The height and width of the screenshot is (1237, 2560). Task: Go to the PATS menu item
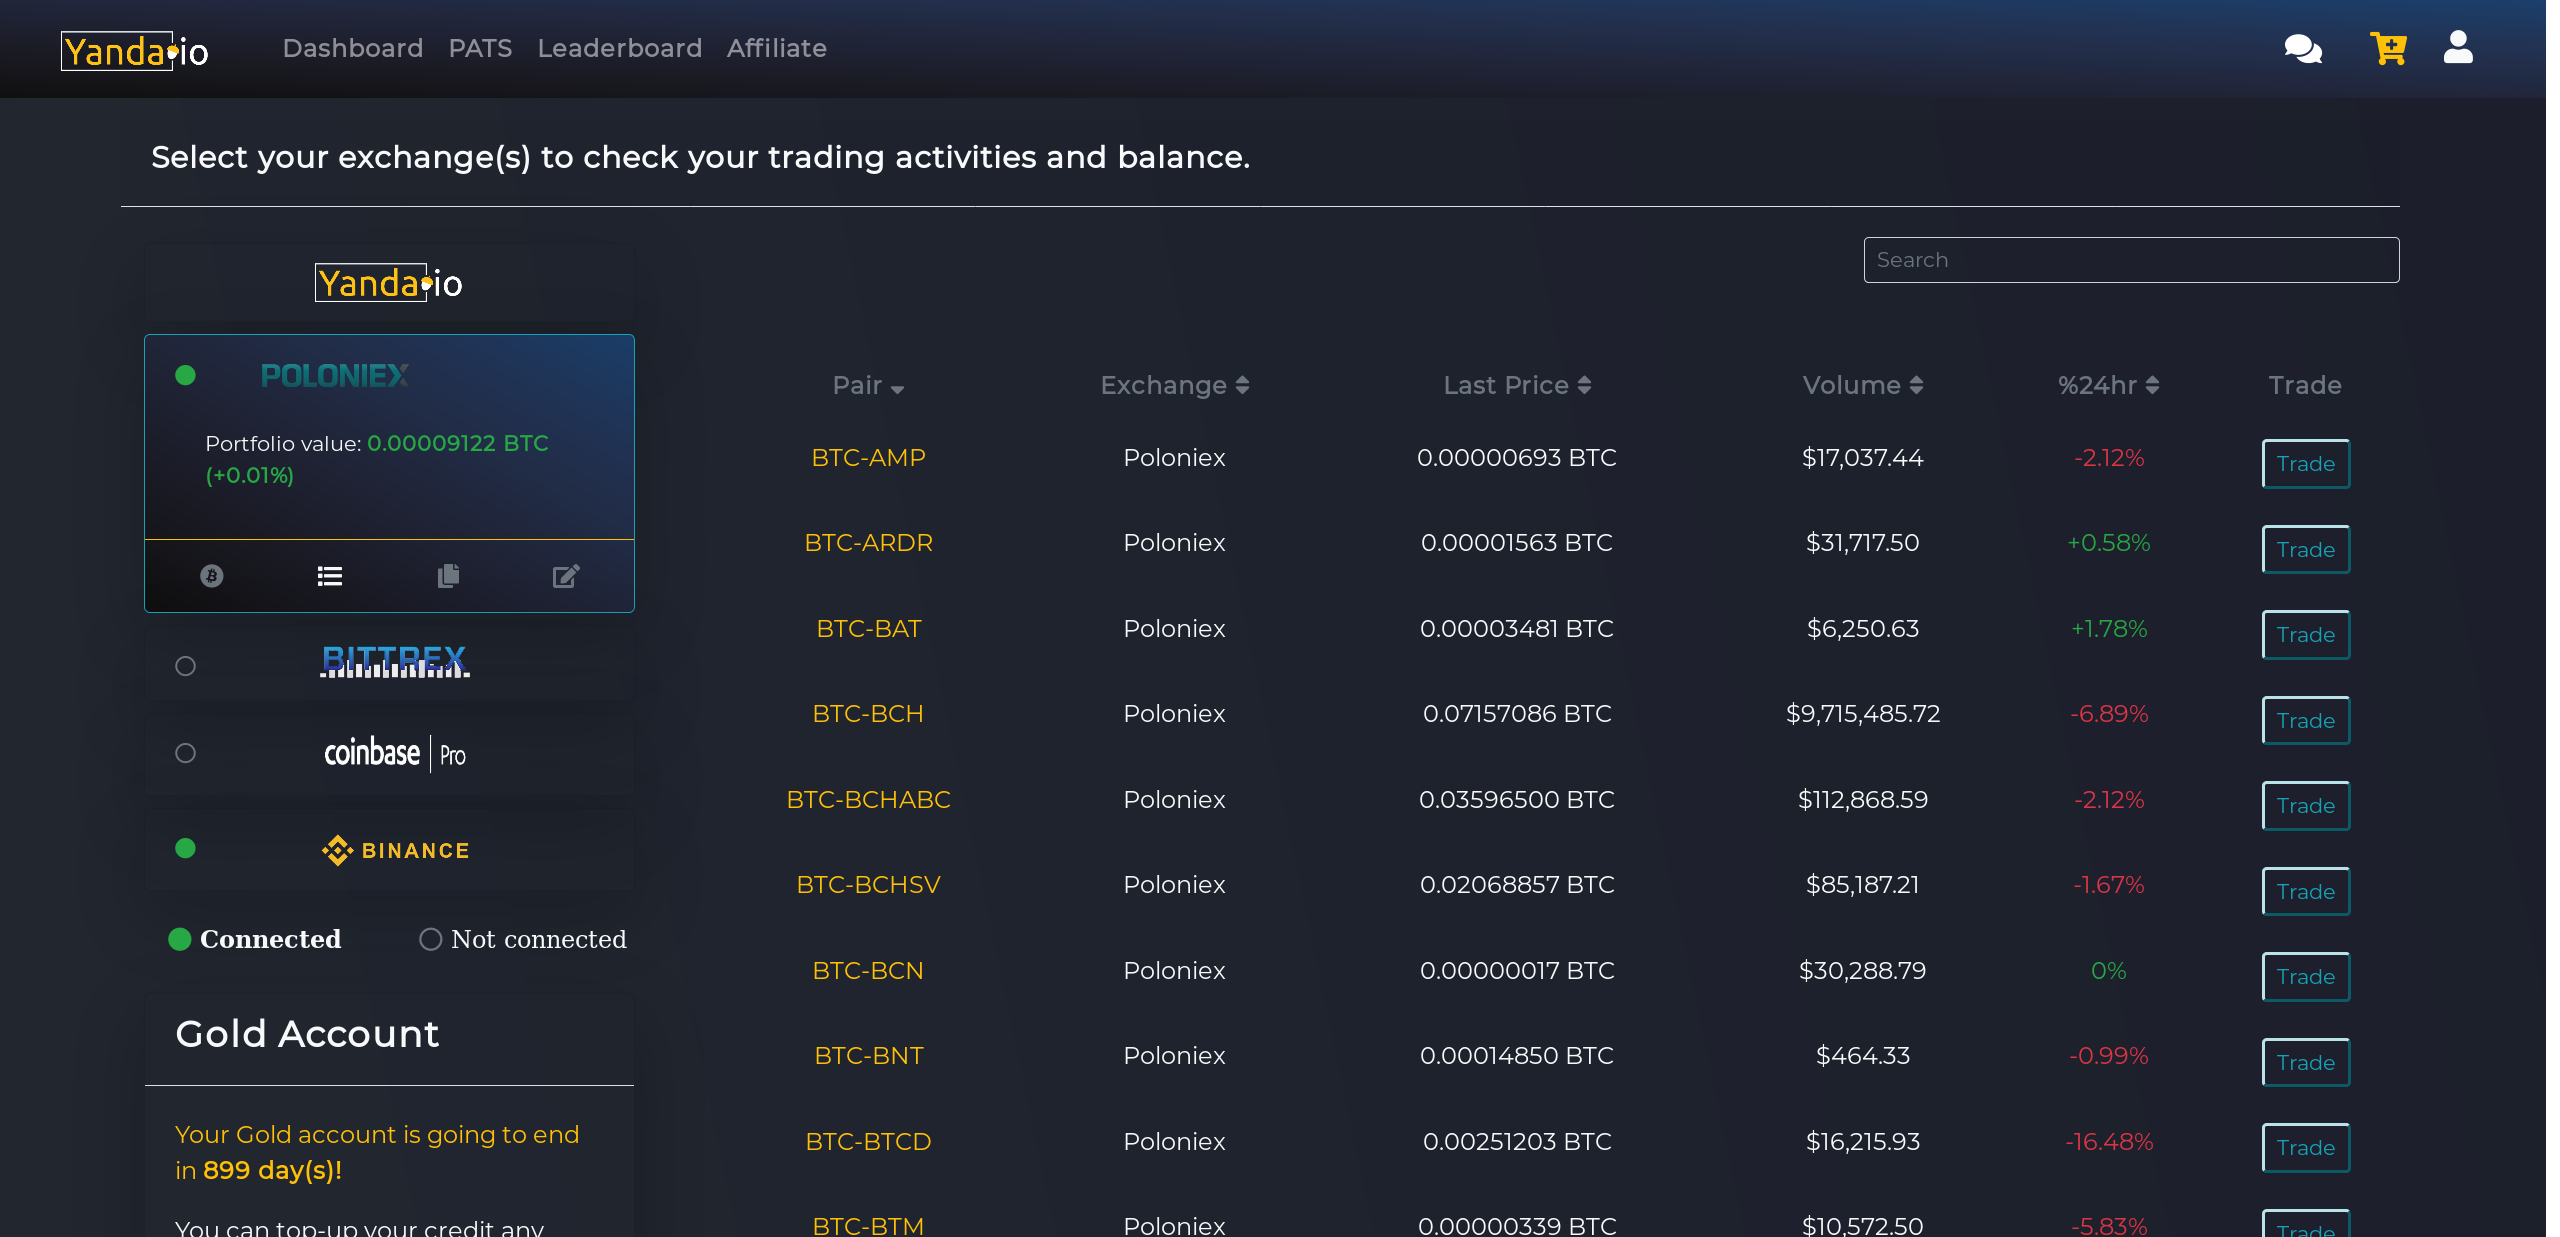tap(480, 48)
